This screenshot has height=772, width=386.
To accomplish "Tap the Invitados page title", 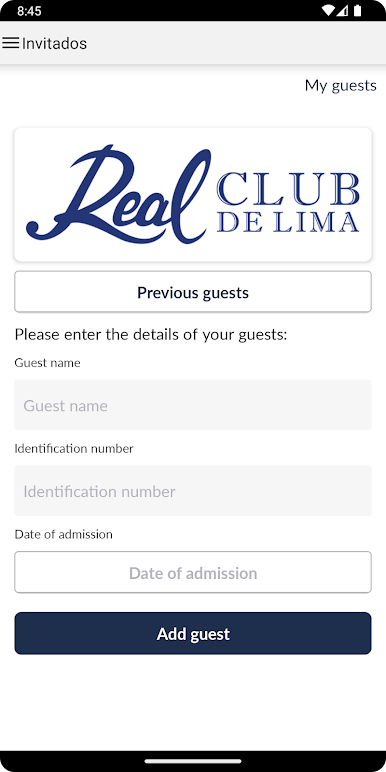I will tap(54, 43).
